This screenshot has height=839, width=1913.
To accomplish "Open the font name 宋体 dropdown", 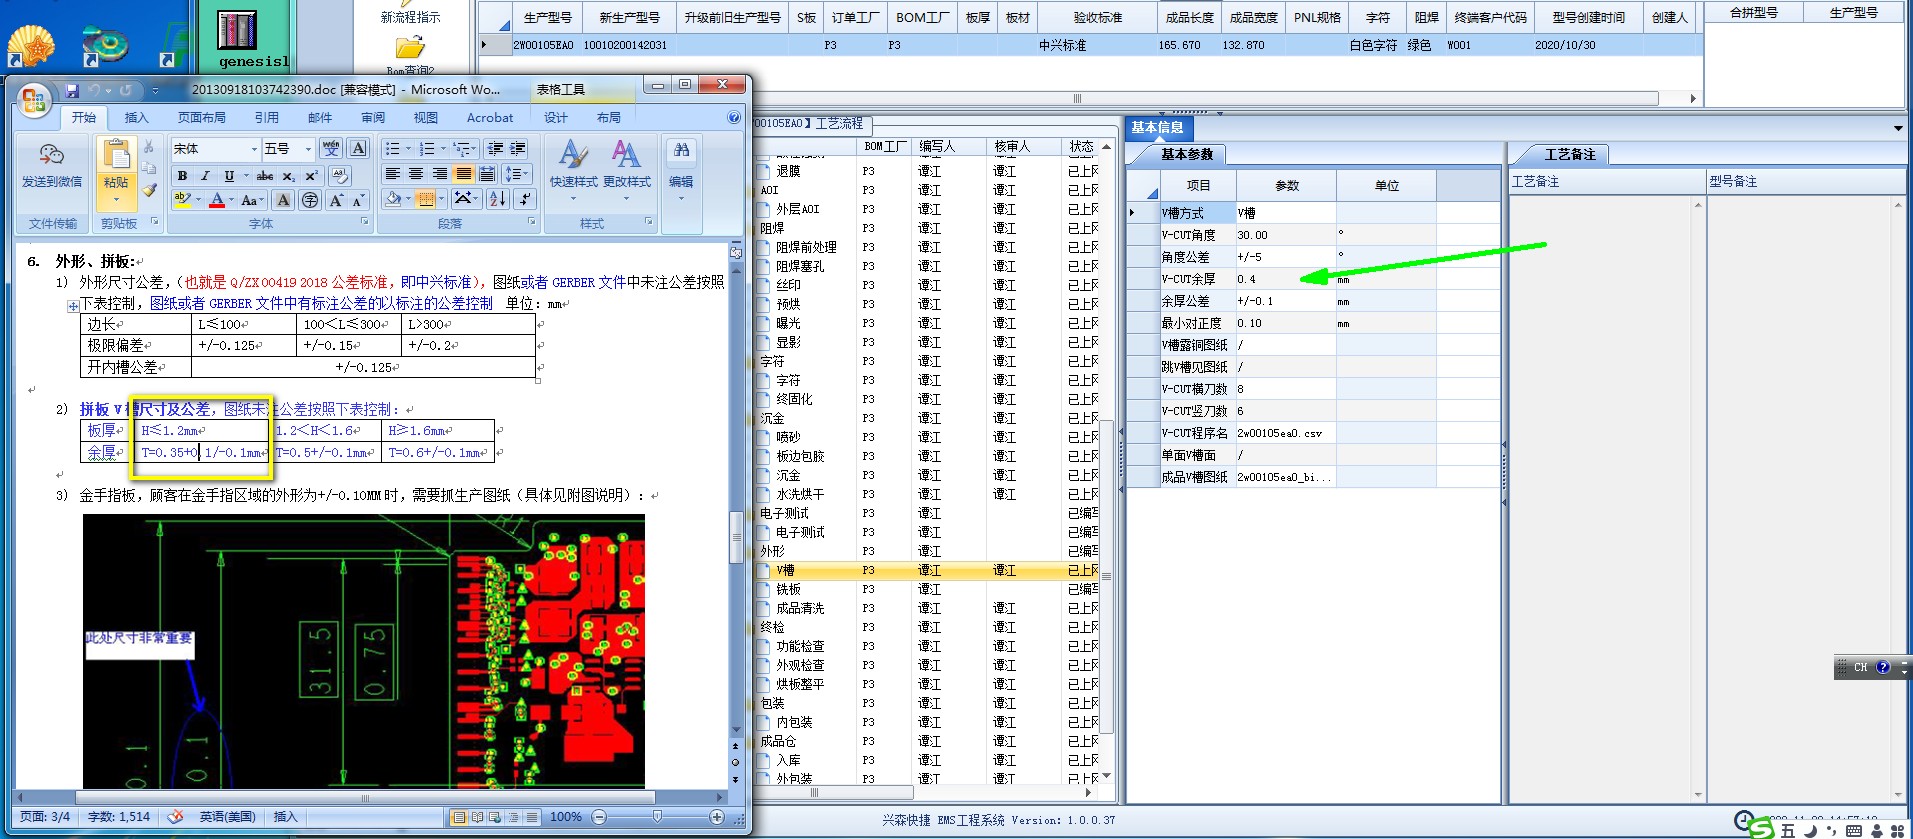I will 254,149.
